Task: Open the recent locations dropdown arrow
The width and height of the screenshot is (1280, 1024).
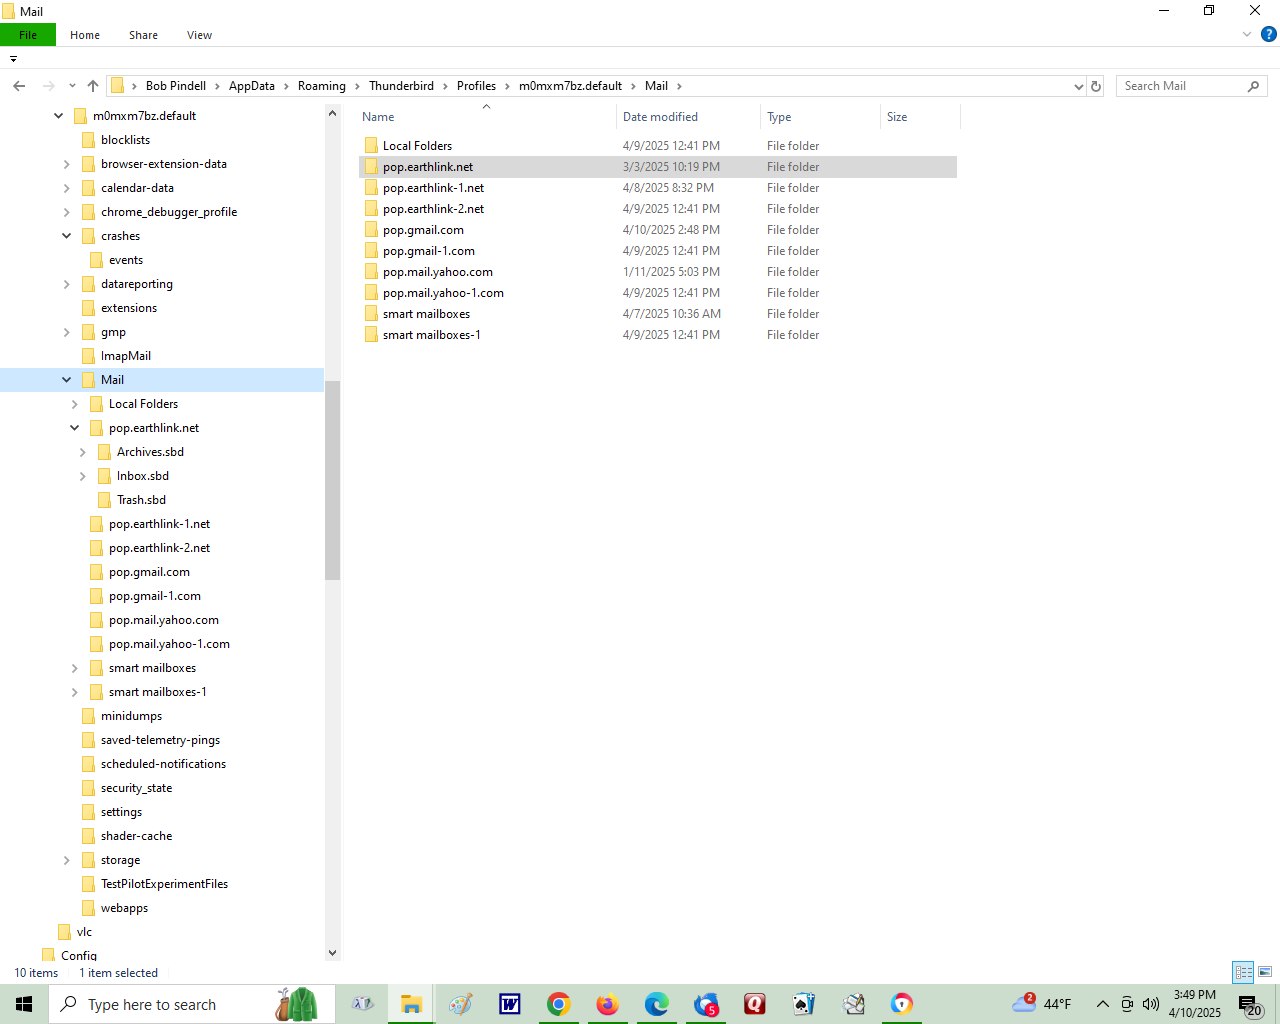Action: pyautogui.click(x=72, y=86)
